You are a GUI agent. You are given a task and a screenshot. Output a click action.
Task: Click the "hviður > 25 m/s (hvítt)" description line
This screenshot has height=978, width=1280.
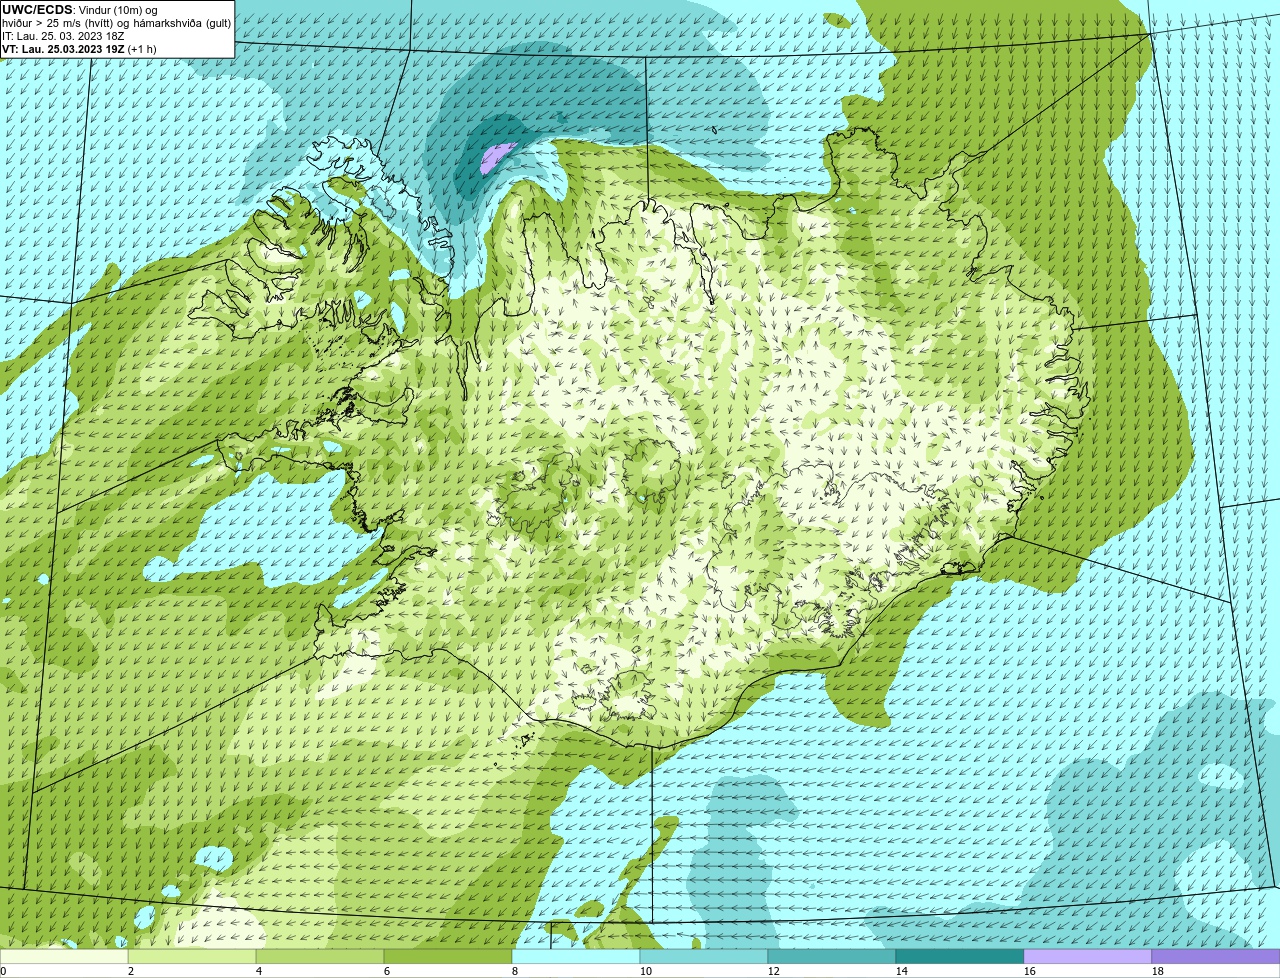tap(116, 23)
